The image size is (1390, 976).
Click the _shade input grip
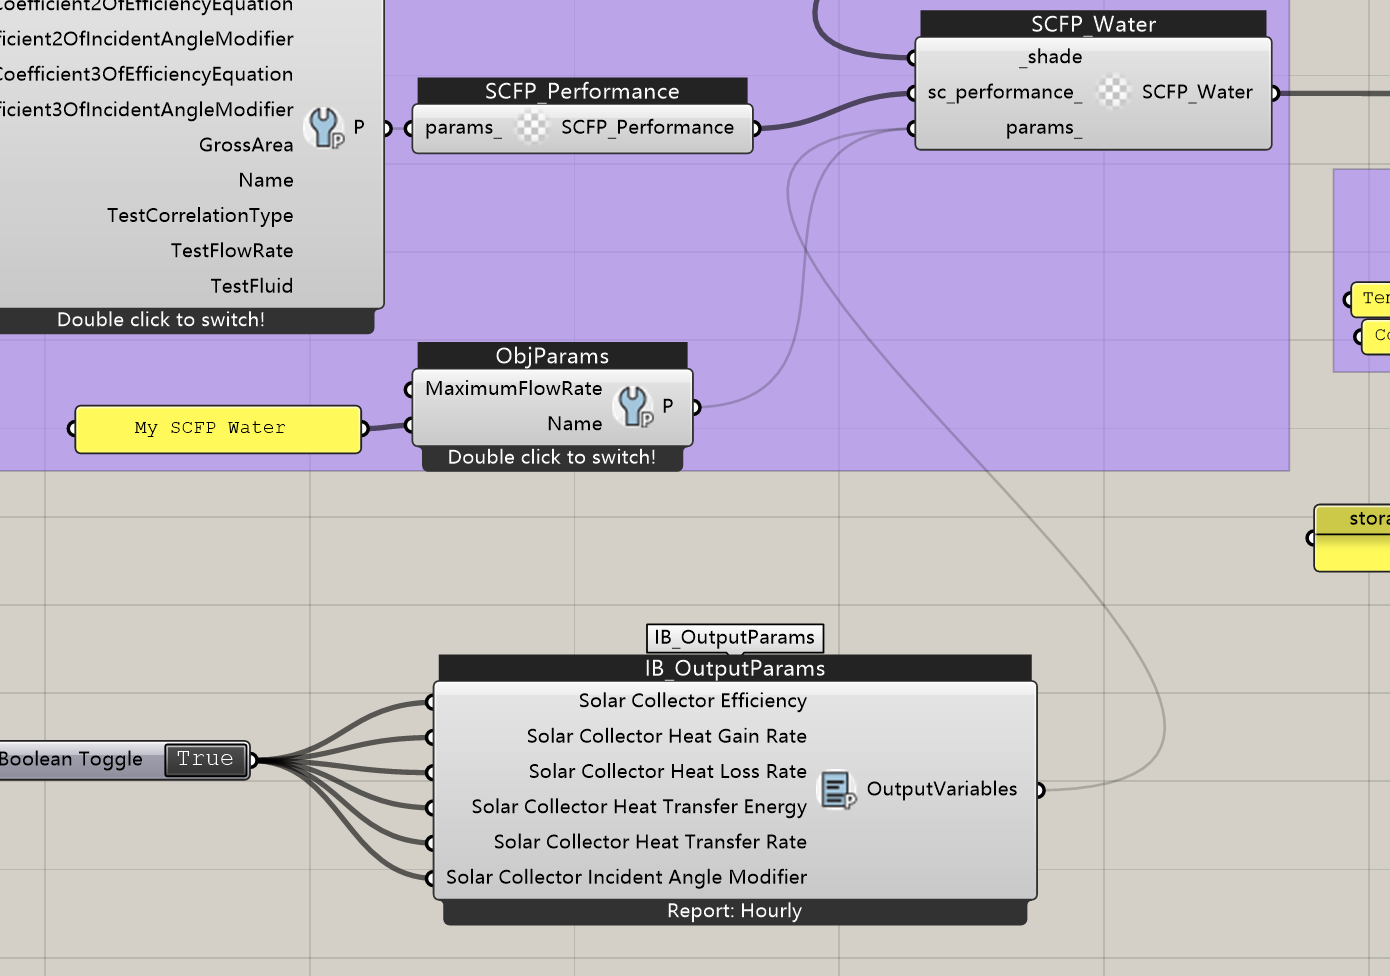[x=912, y=57]
